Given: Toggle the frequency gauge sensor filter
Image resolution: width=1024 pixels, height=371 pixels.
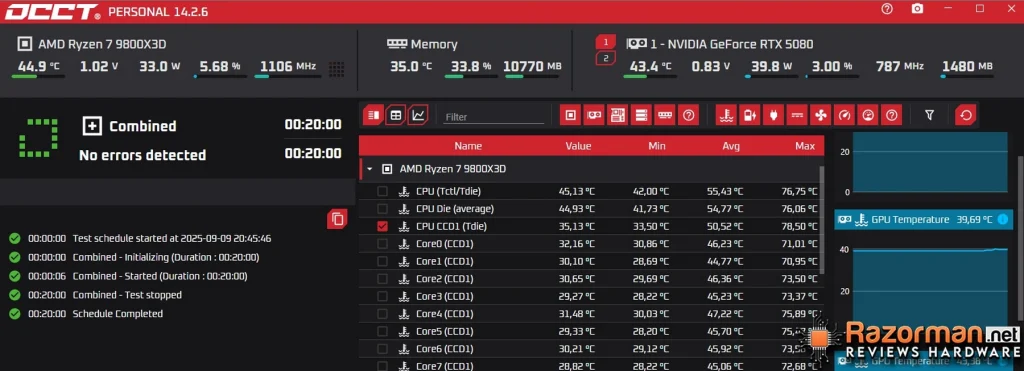Looking at the screenshot, I should 844,115.
